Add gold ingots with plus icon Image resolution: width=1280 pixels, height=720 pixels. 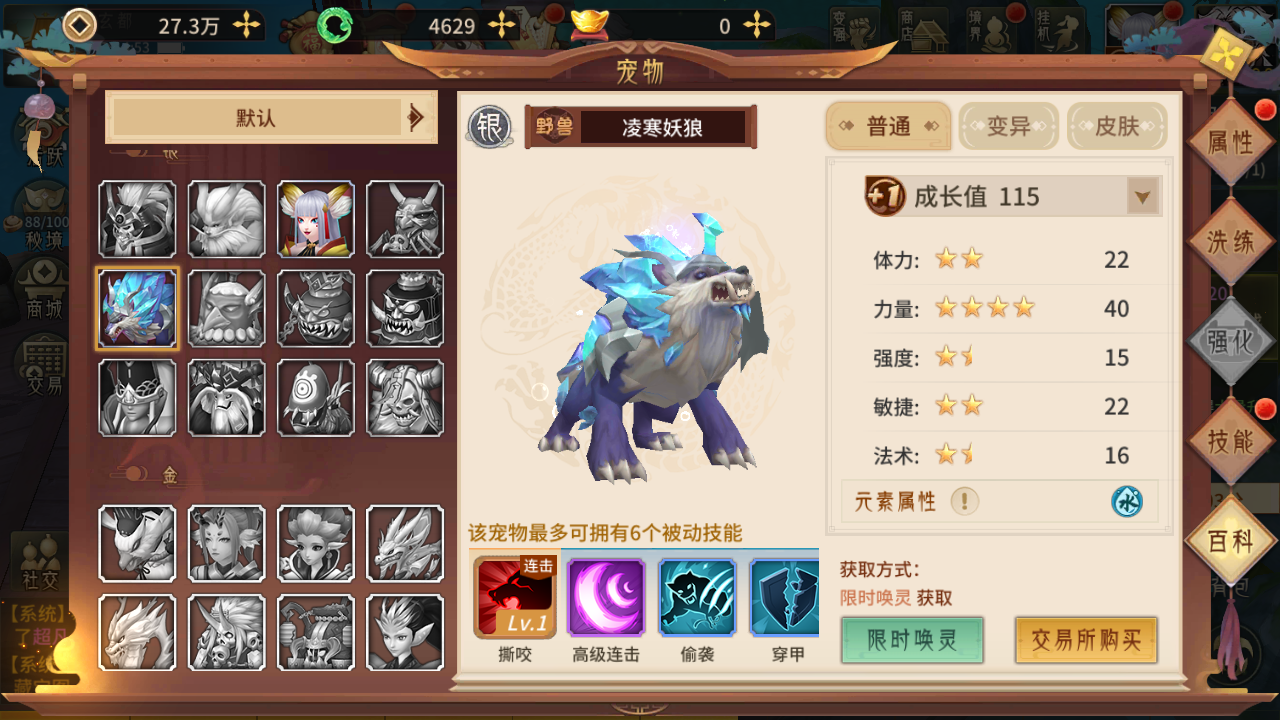(x=758, y=26)
